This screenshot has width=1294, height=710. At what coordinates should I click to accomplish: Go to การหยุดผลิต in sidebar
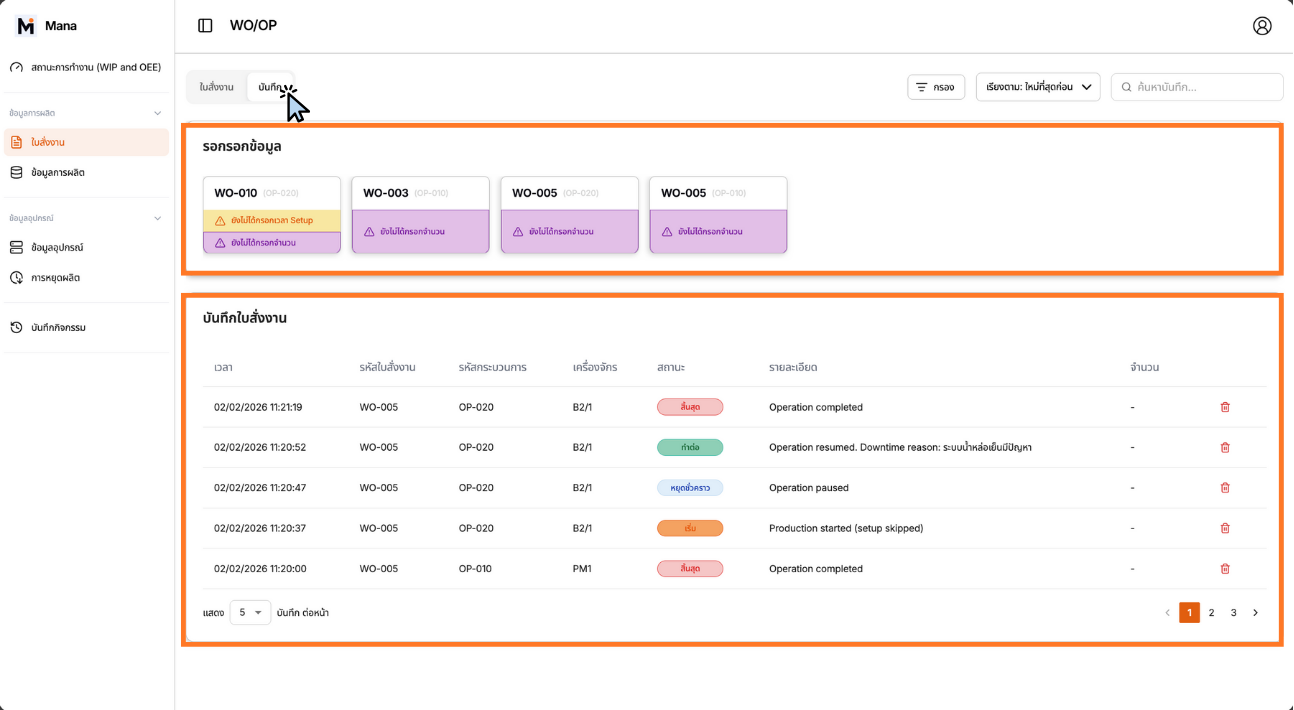coord(55,278)
